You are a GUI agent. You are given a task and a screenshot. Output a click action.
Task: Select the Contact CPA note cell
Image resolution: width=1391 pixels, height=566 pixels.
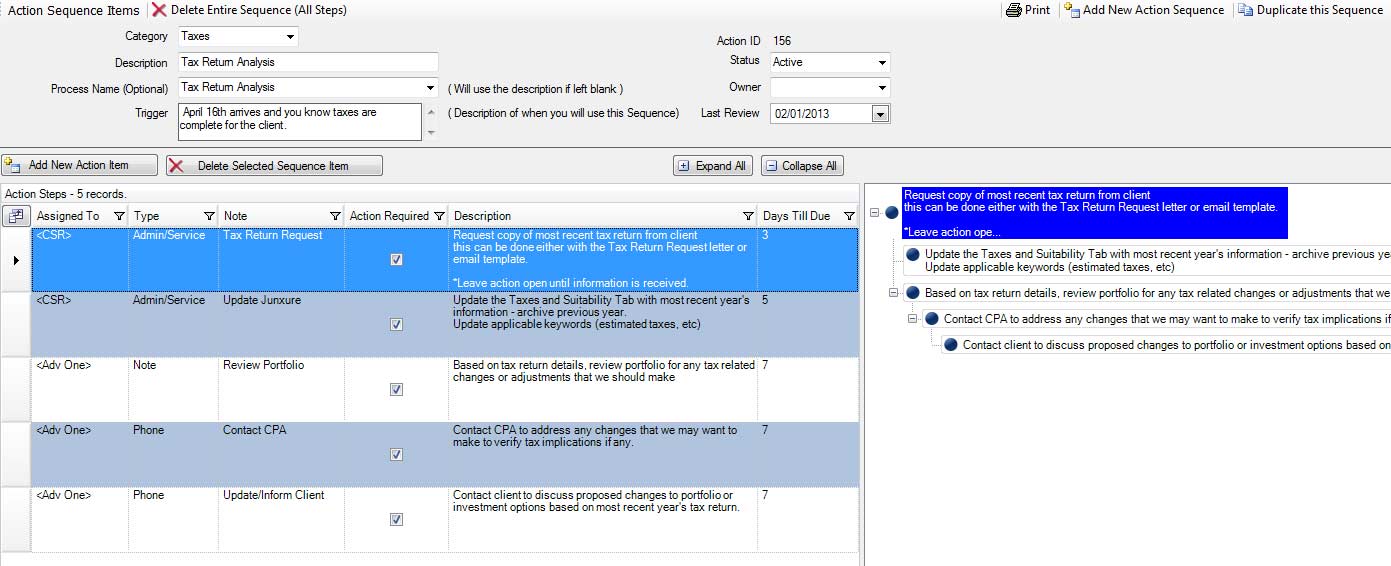point(282,454)
